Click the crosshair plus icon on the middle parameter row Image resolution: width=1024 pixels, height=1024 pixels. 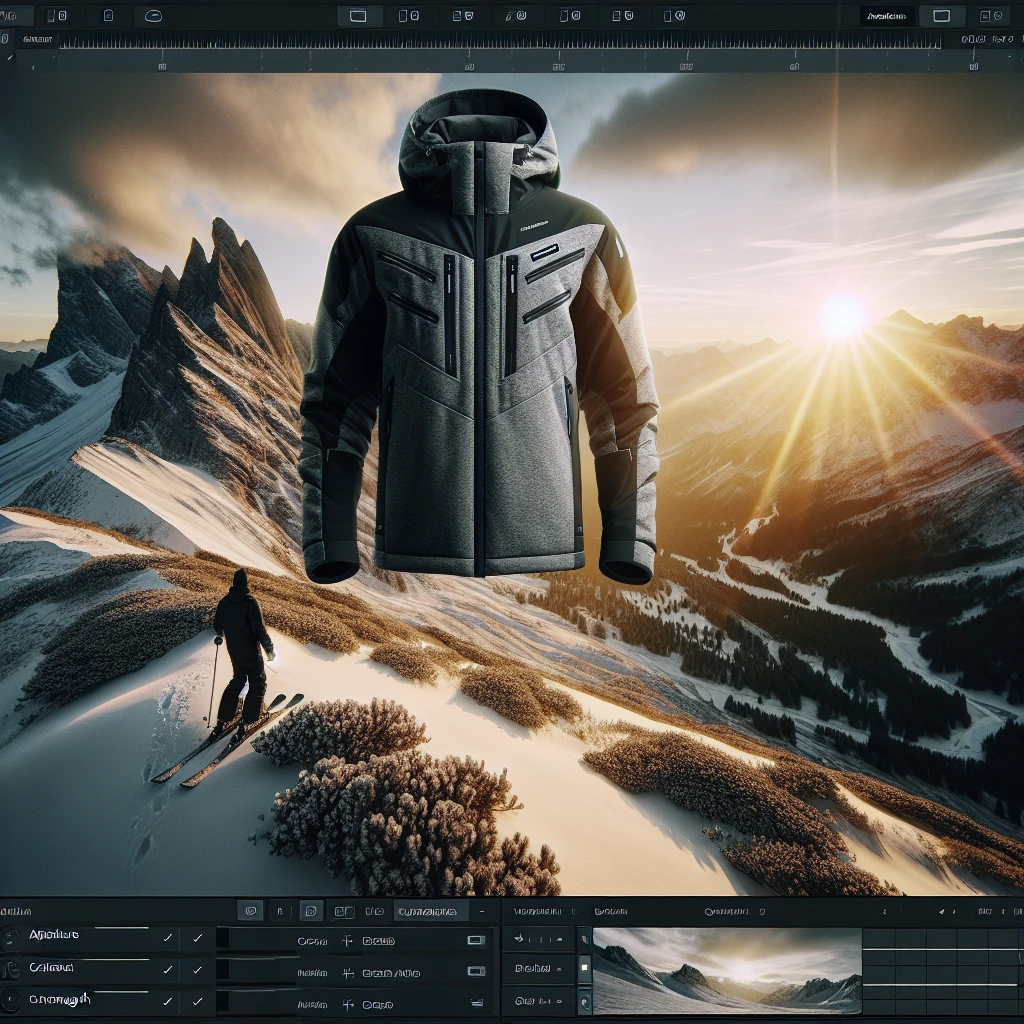coord(348,973)
